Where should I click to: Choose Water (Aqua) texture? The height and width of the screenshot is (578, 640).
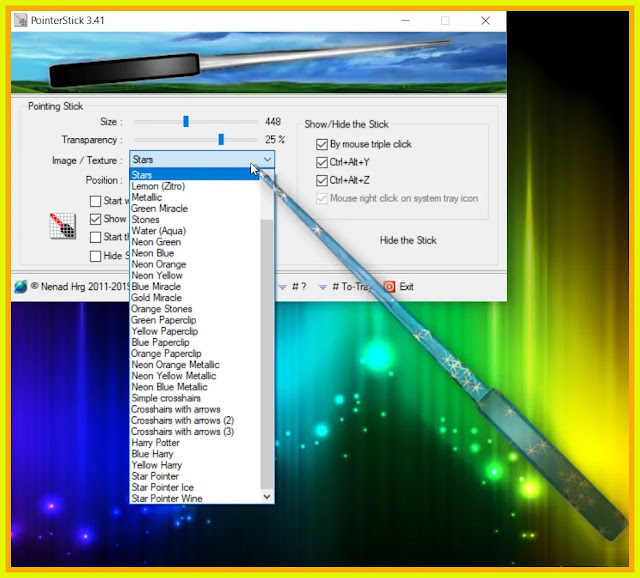[195, 231]
